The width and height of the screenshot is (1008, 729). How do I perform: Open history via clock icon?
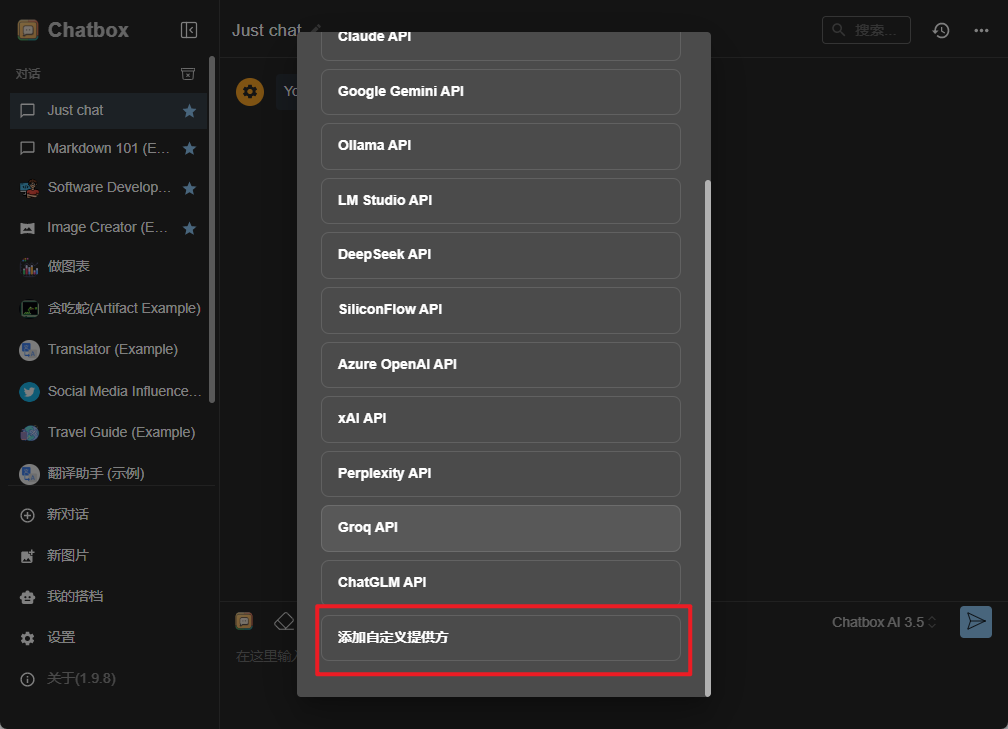click(x=941, y=30)
